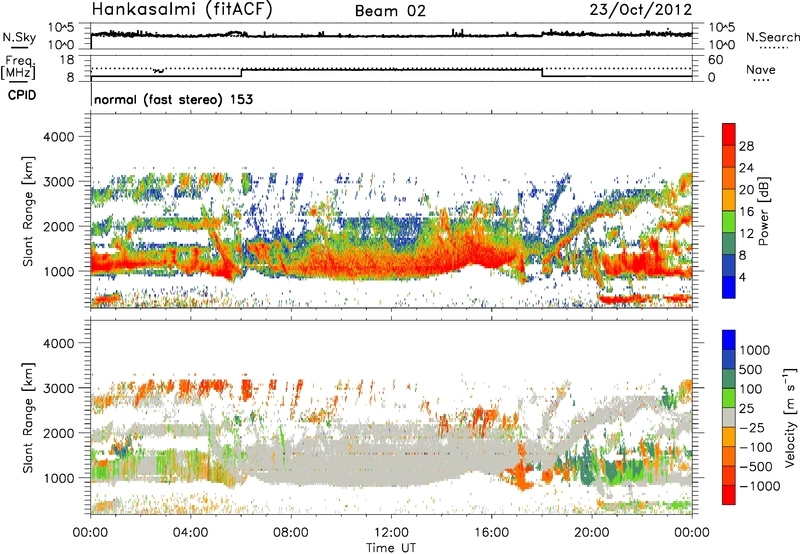The width and height of the screenshot is (800, 554).
Task: Click the '3000' tick of the velocity panel
Action: [x=58, y=388]
